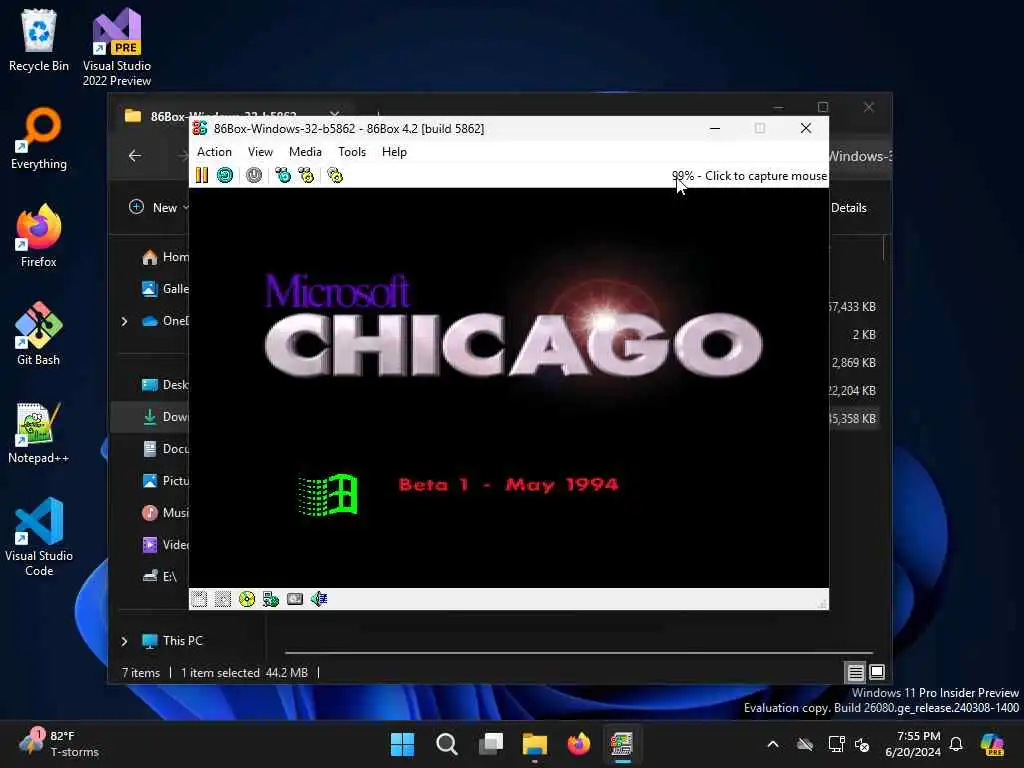Click first floppy drive status icon
The image size is (1024, 768).
pyautogui.click(x=199, y=599)
